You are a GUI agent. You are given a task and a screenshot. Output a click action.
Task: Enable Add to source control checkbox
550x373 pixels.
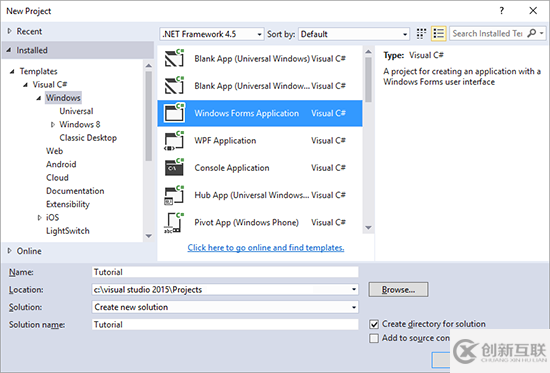click(374, 338)
